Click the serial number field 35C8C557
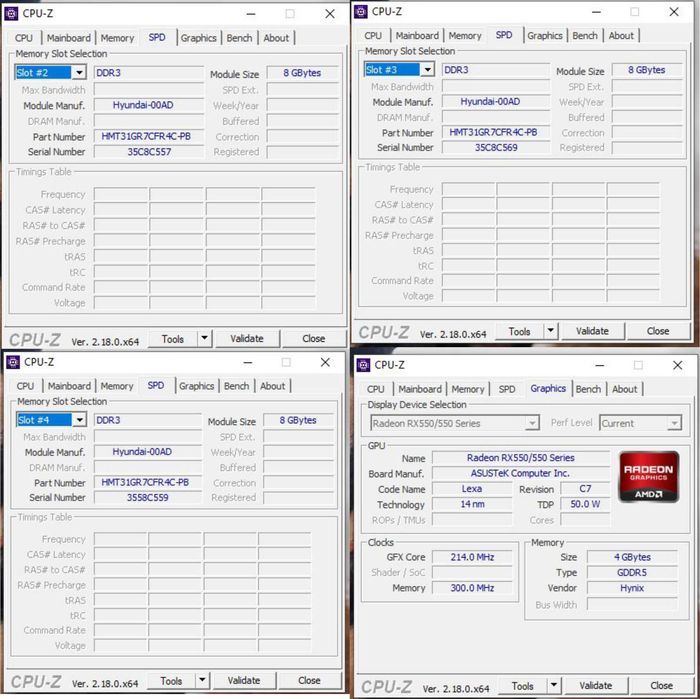This screenshot has width=700, height=699. [x=149, y=152]
